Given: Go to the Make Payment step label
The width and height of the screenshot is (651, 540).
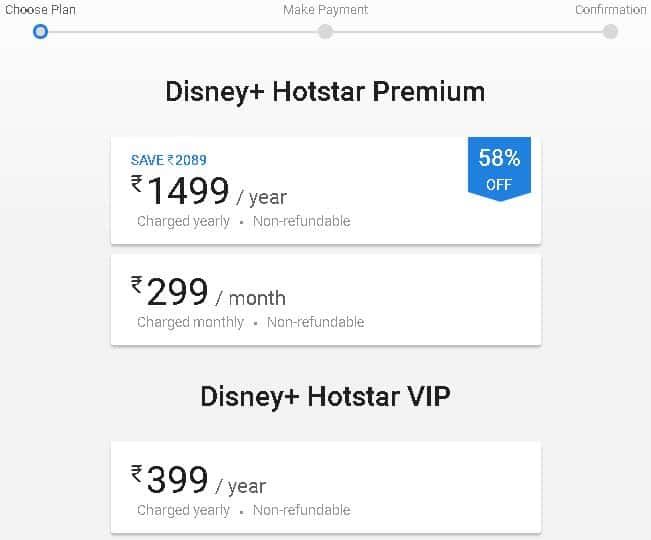Looking at the screenshot, I should point(325,10).
